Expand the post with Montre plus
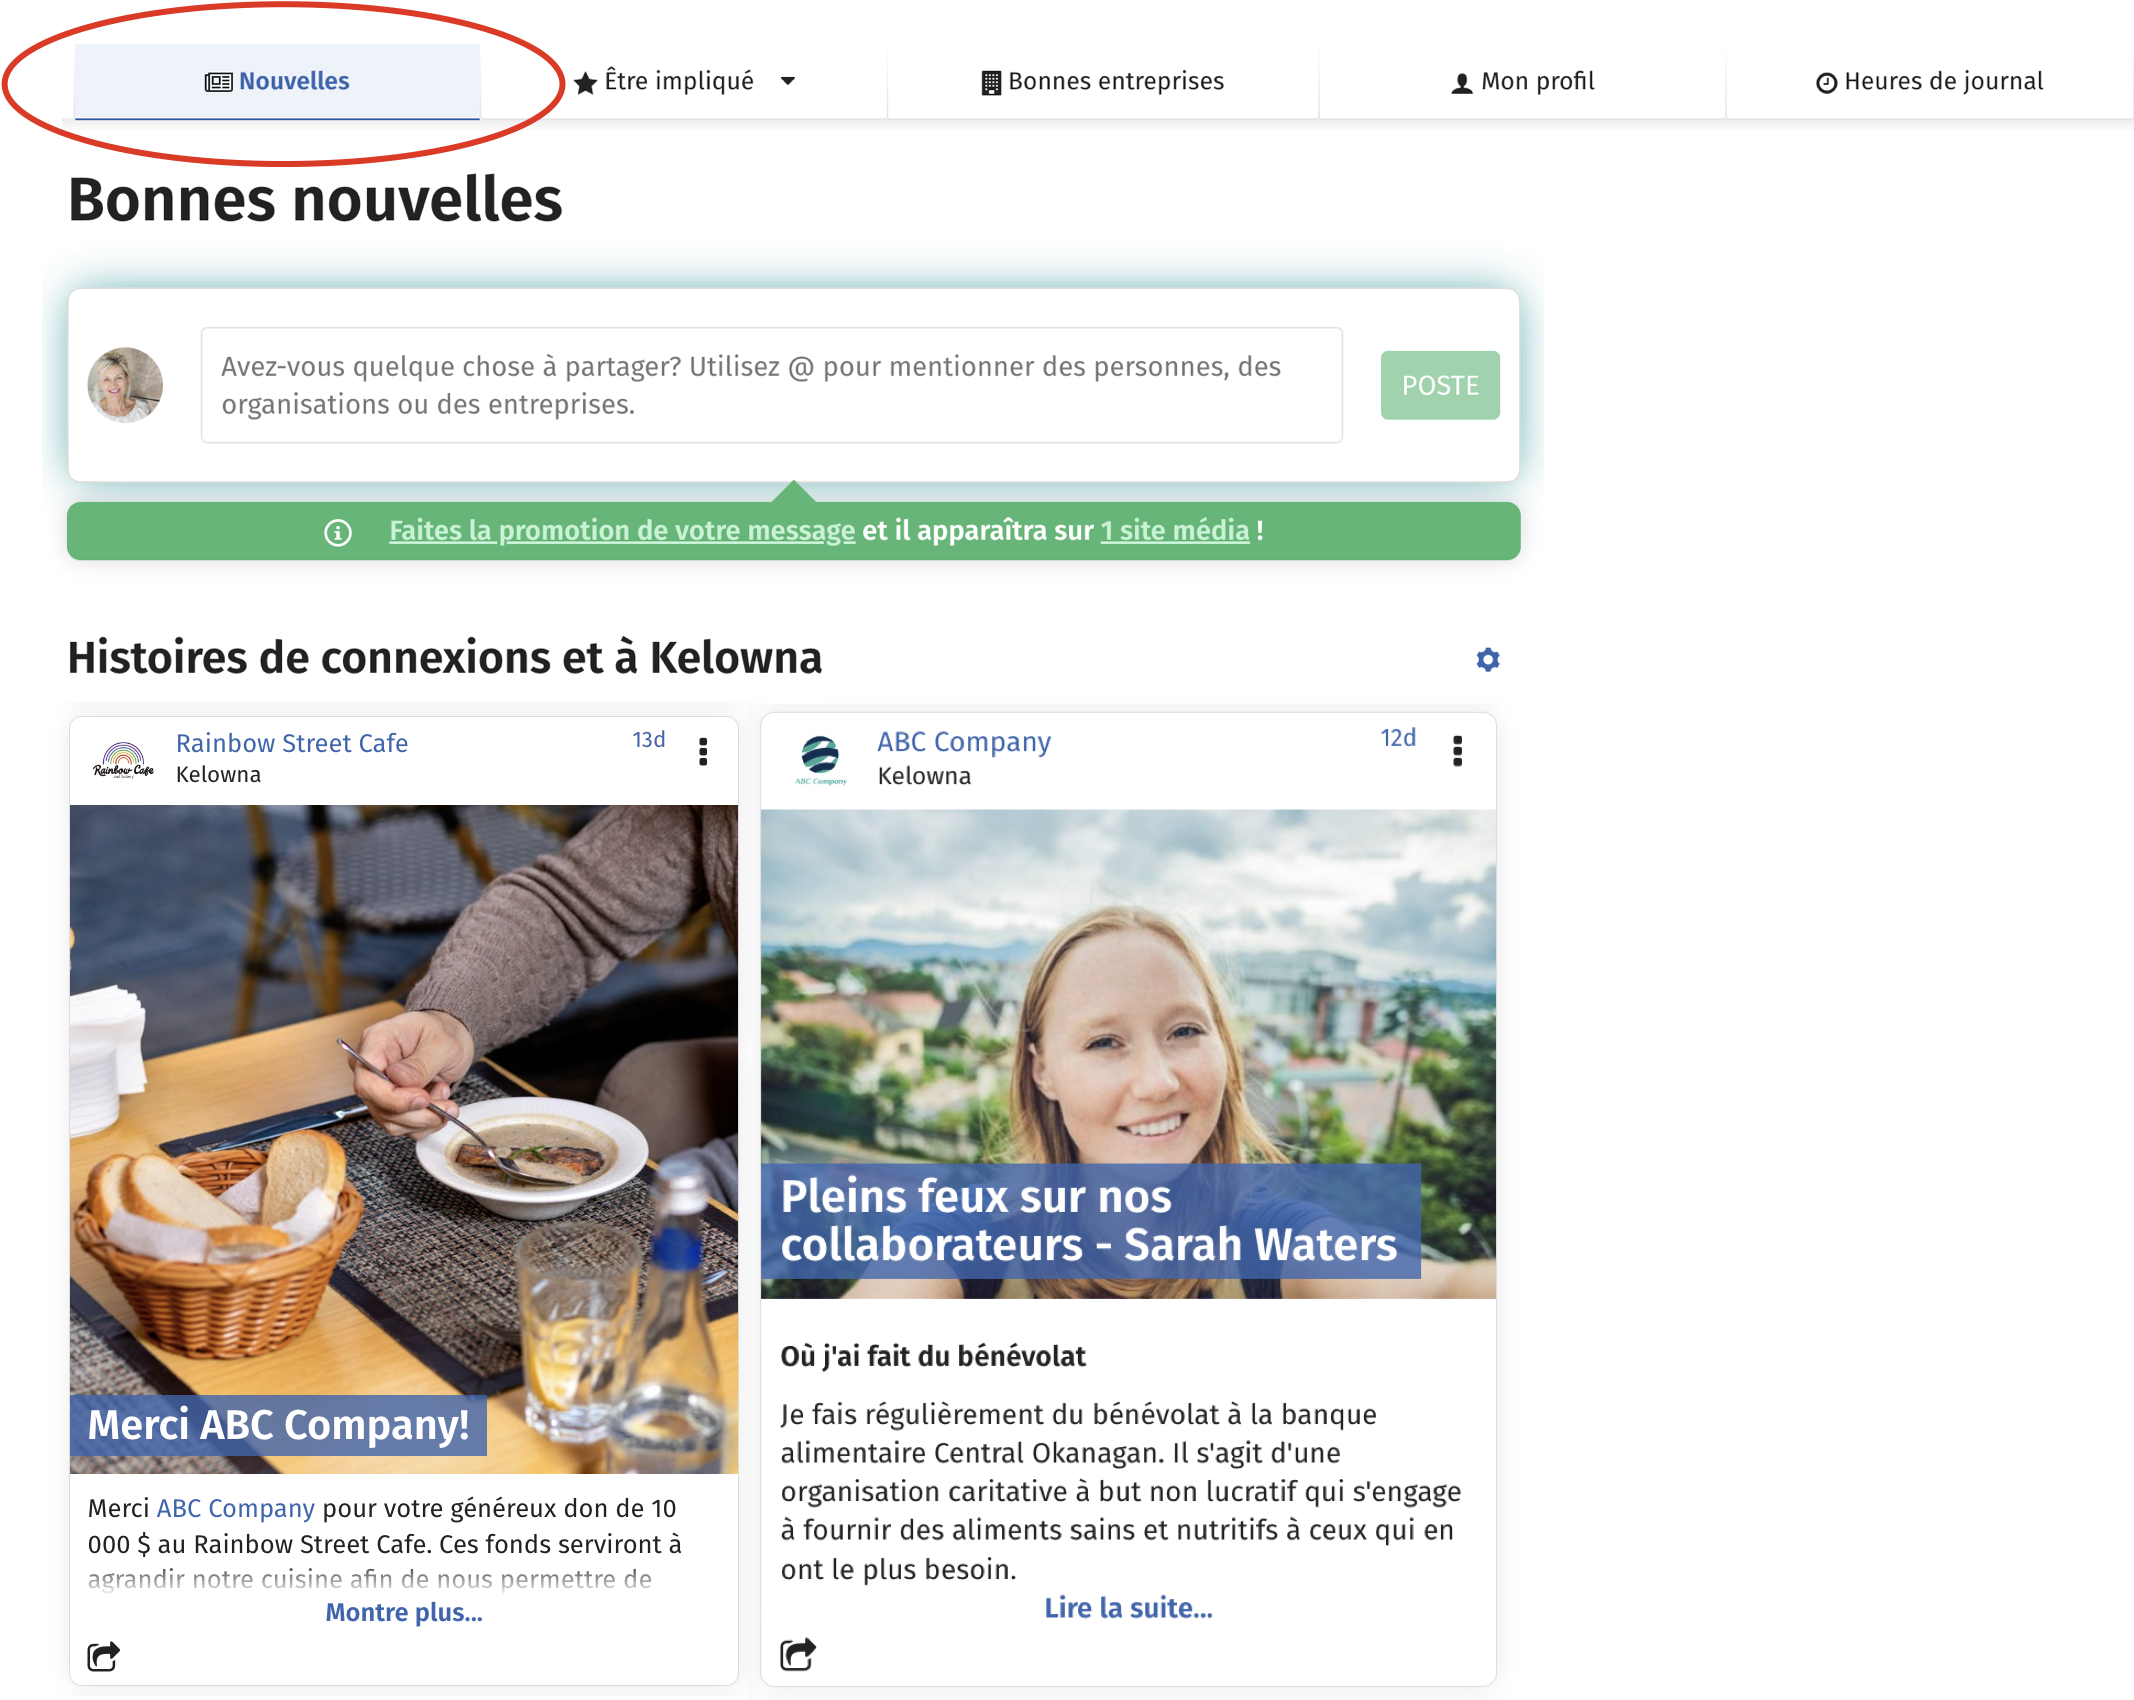Screen dimensions: 2134x1700 pyautogui.click(x=403, y=1613)
